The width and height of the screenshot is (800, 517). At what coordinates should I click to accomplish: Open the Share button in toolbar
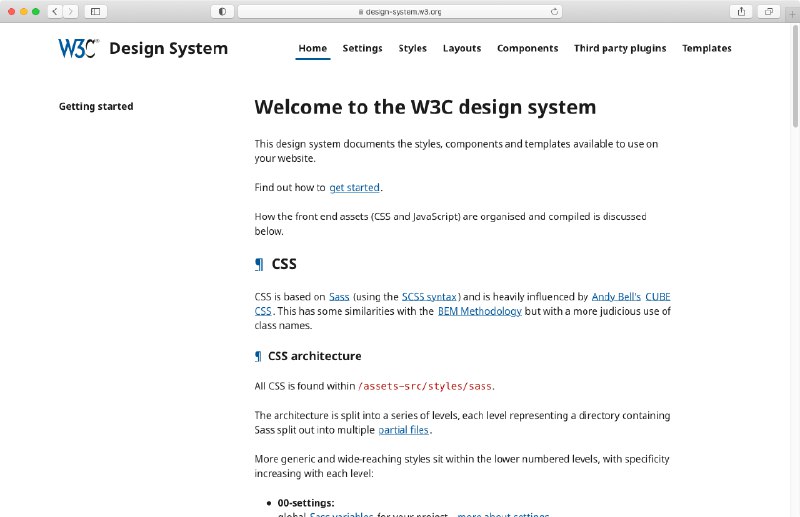click(x=741, y=11)
